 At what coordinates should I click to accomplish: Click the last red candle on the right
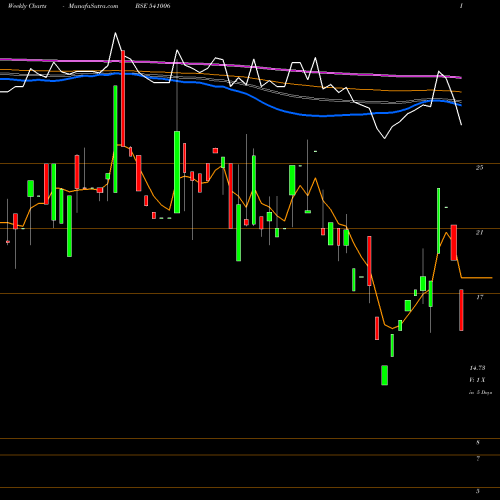tap(461, 310)
